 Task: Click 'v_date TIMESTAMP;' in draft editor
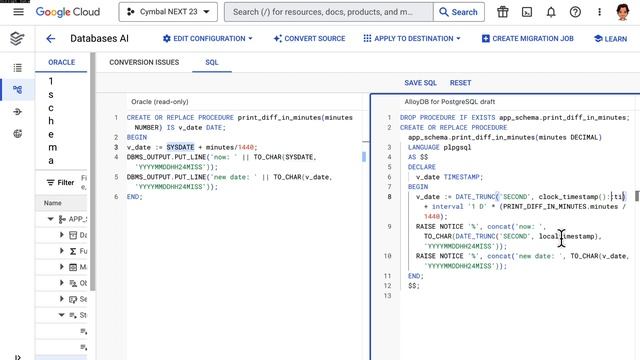pos(449,177)
